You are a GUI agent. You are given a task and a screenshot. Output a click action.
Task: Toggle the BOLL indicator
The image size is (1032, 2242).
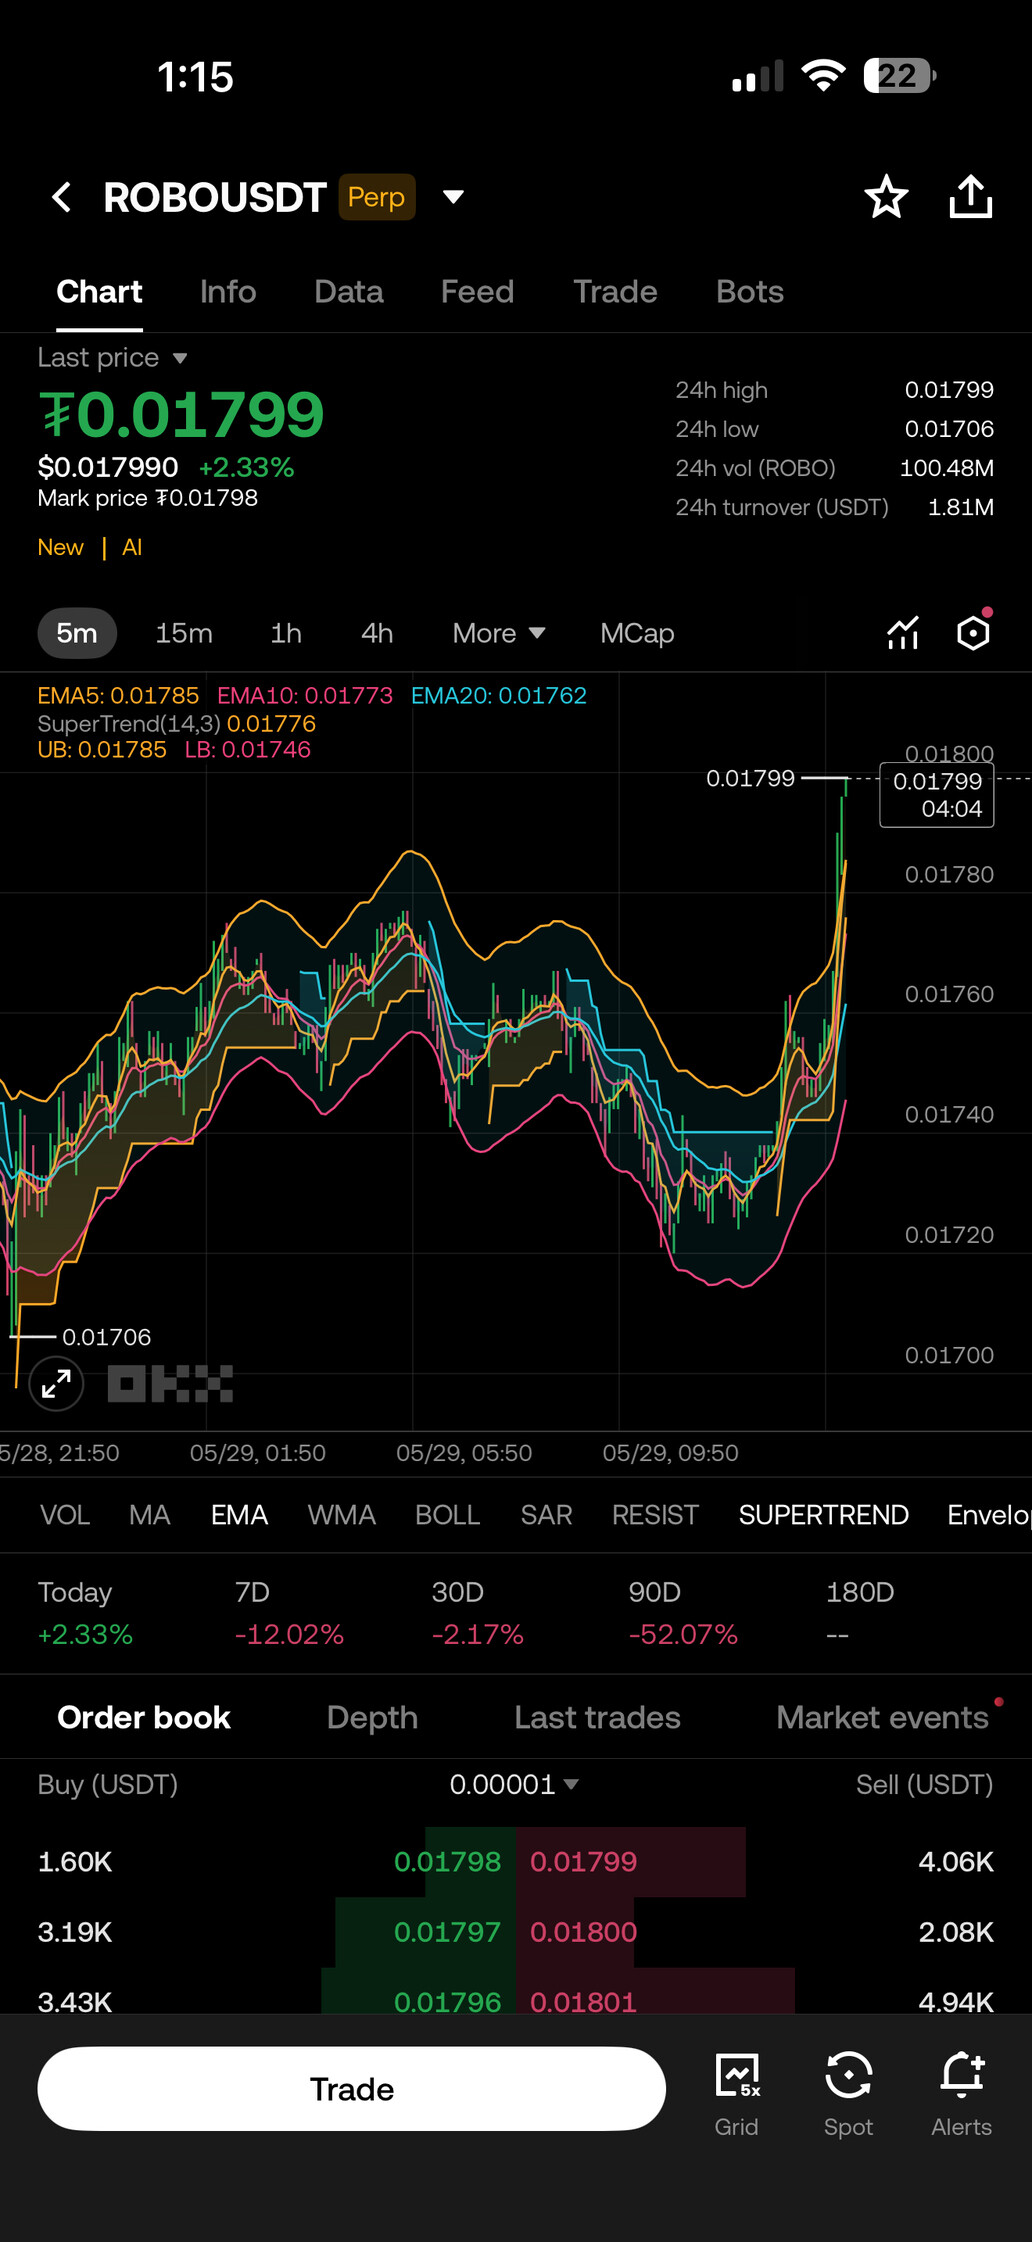[448, 1515]
